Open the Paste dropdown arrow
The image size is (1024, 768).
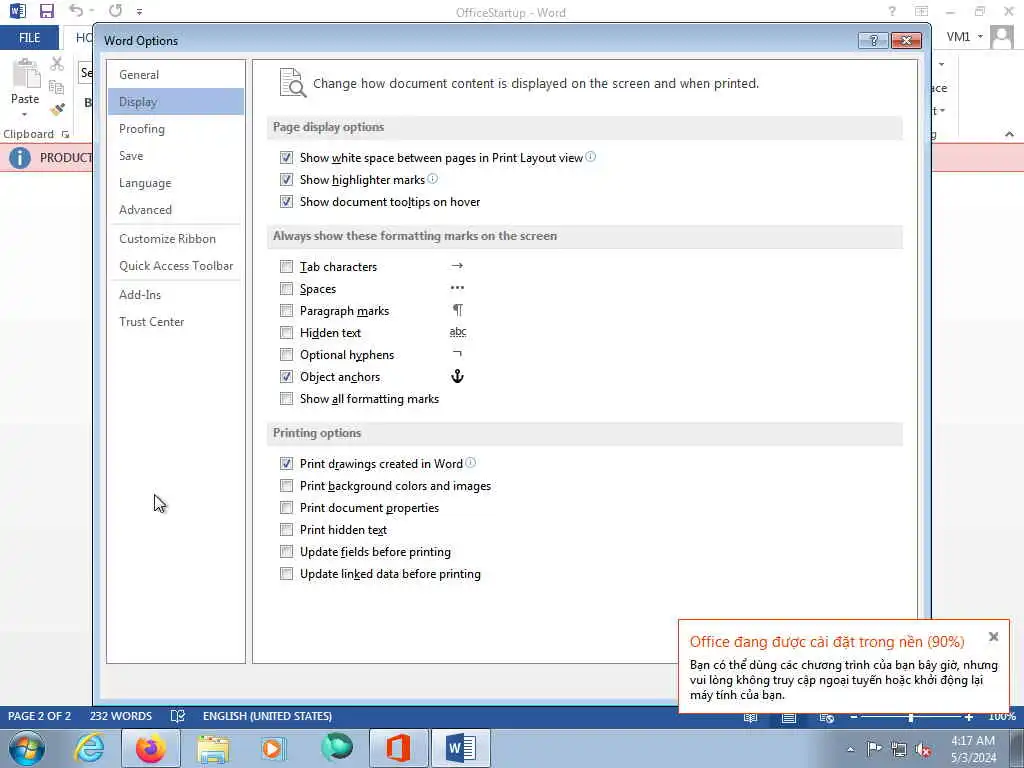coord(25,115)
